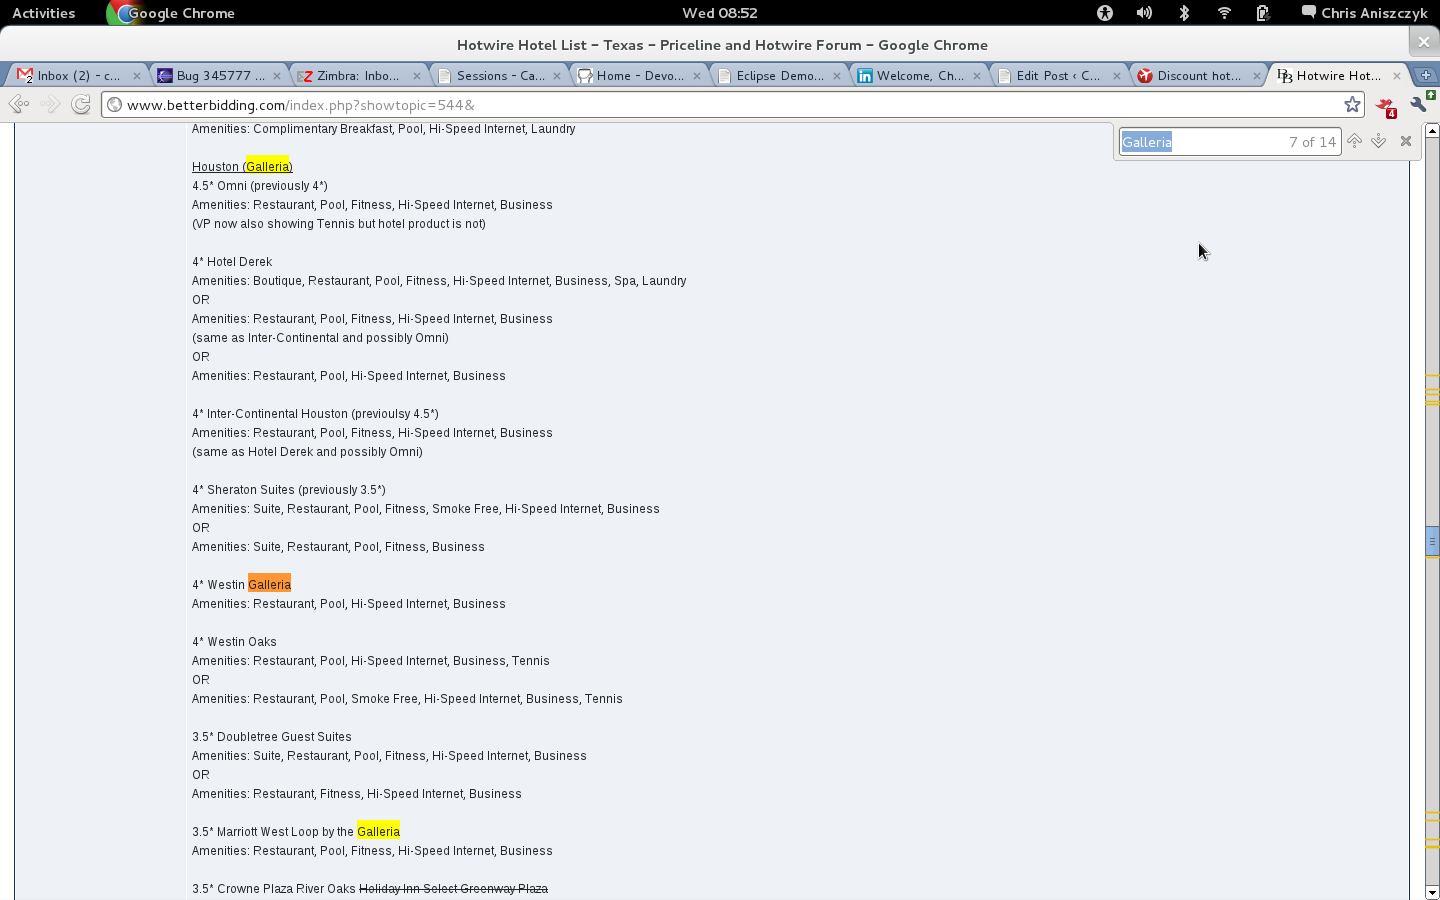Open the Activities overview
1440x900 pixels.
[43, 13]
